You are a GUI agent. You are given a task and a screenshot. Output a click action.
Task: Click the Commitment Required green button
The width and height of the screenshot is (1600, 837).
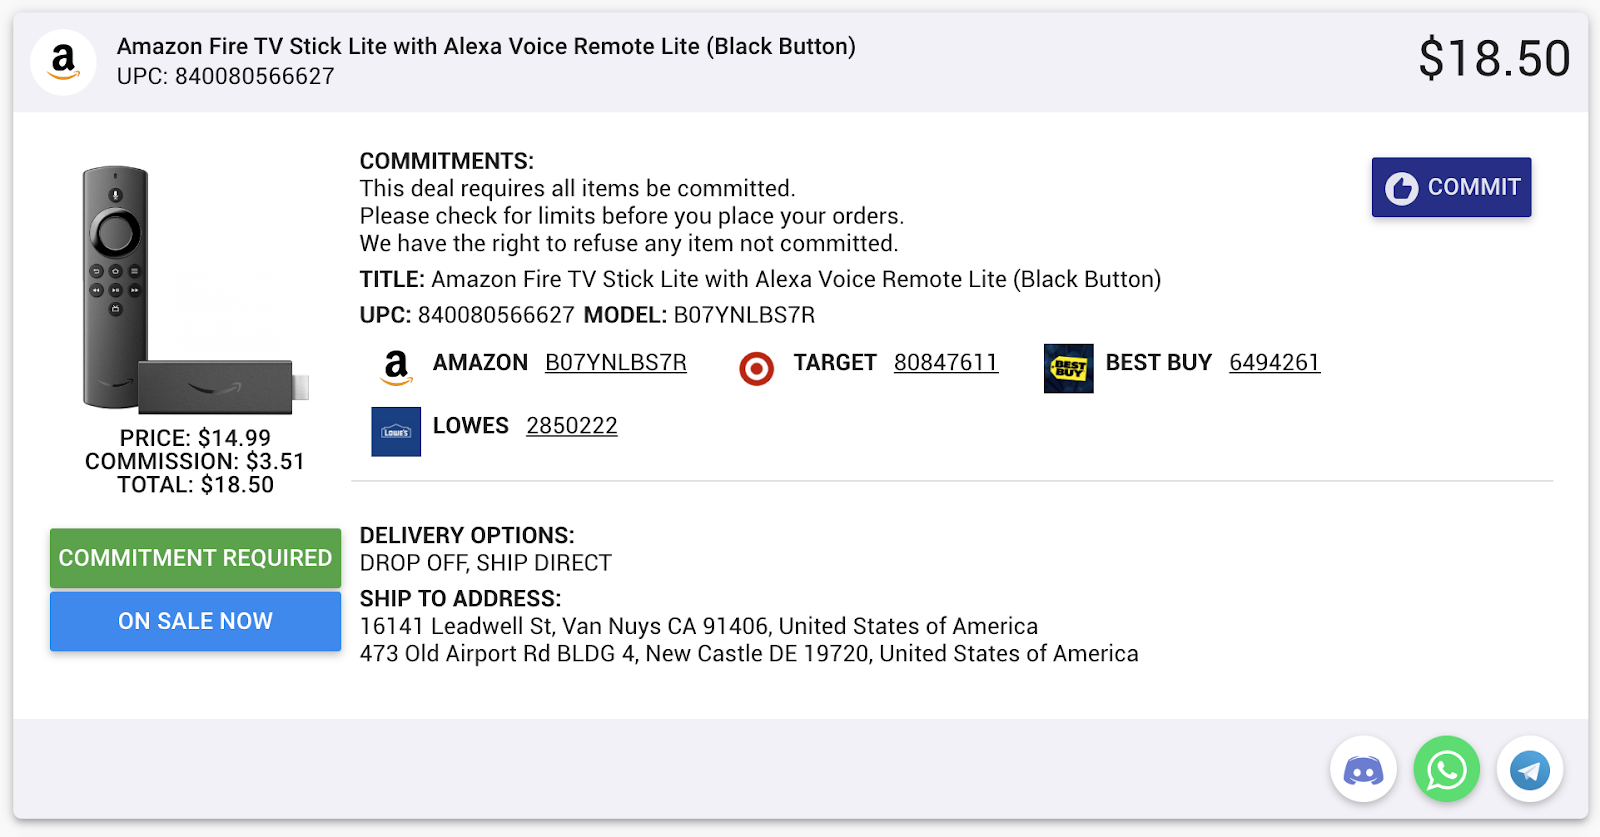[195, 558]
